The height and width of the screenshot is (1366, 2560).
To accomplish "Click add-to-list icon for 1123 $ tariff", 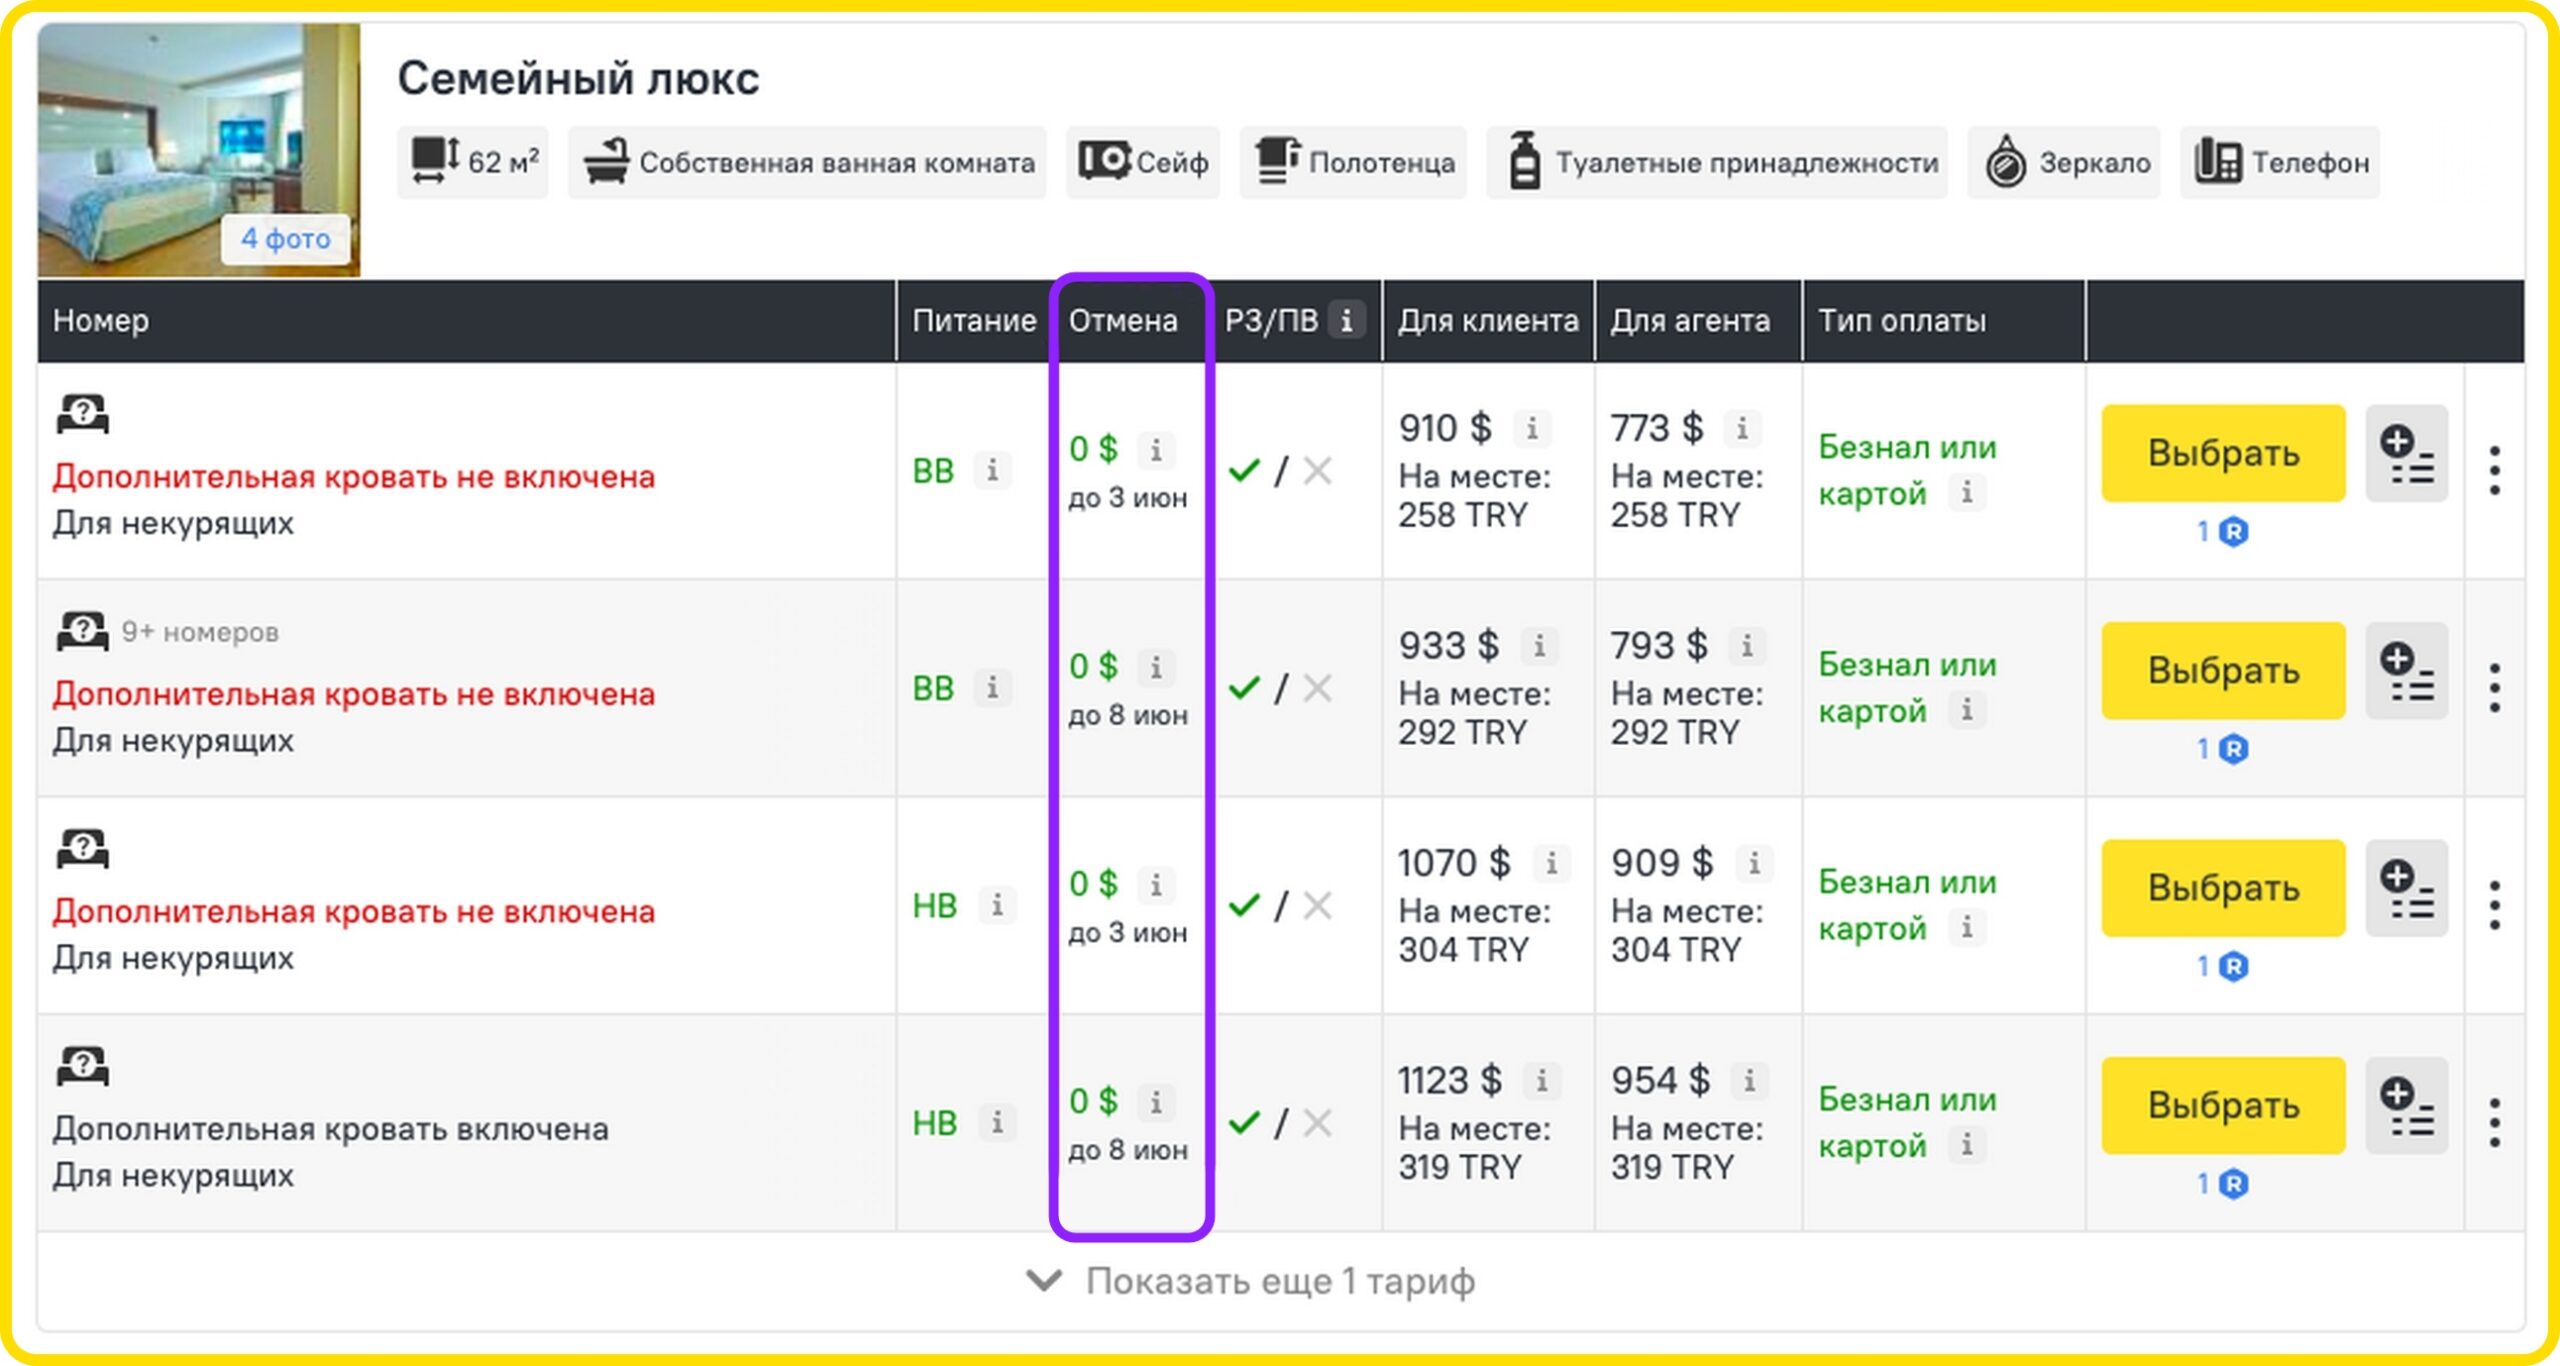I will 2406,1106.
